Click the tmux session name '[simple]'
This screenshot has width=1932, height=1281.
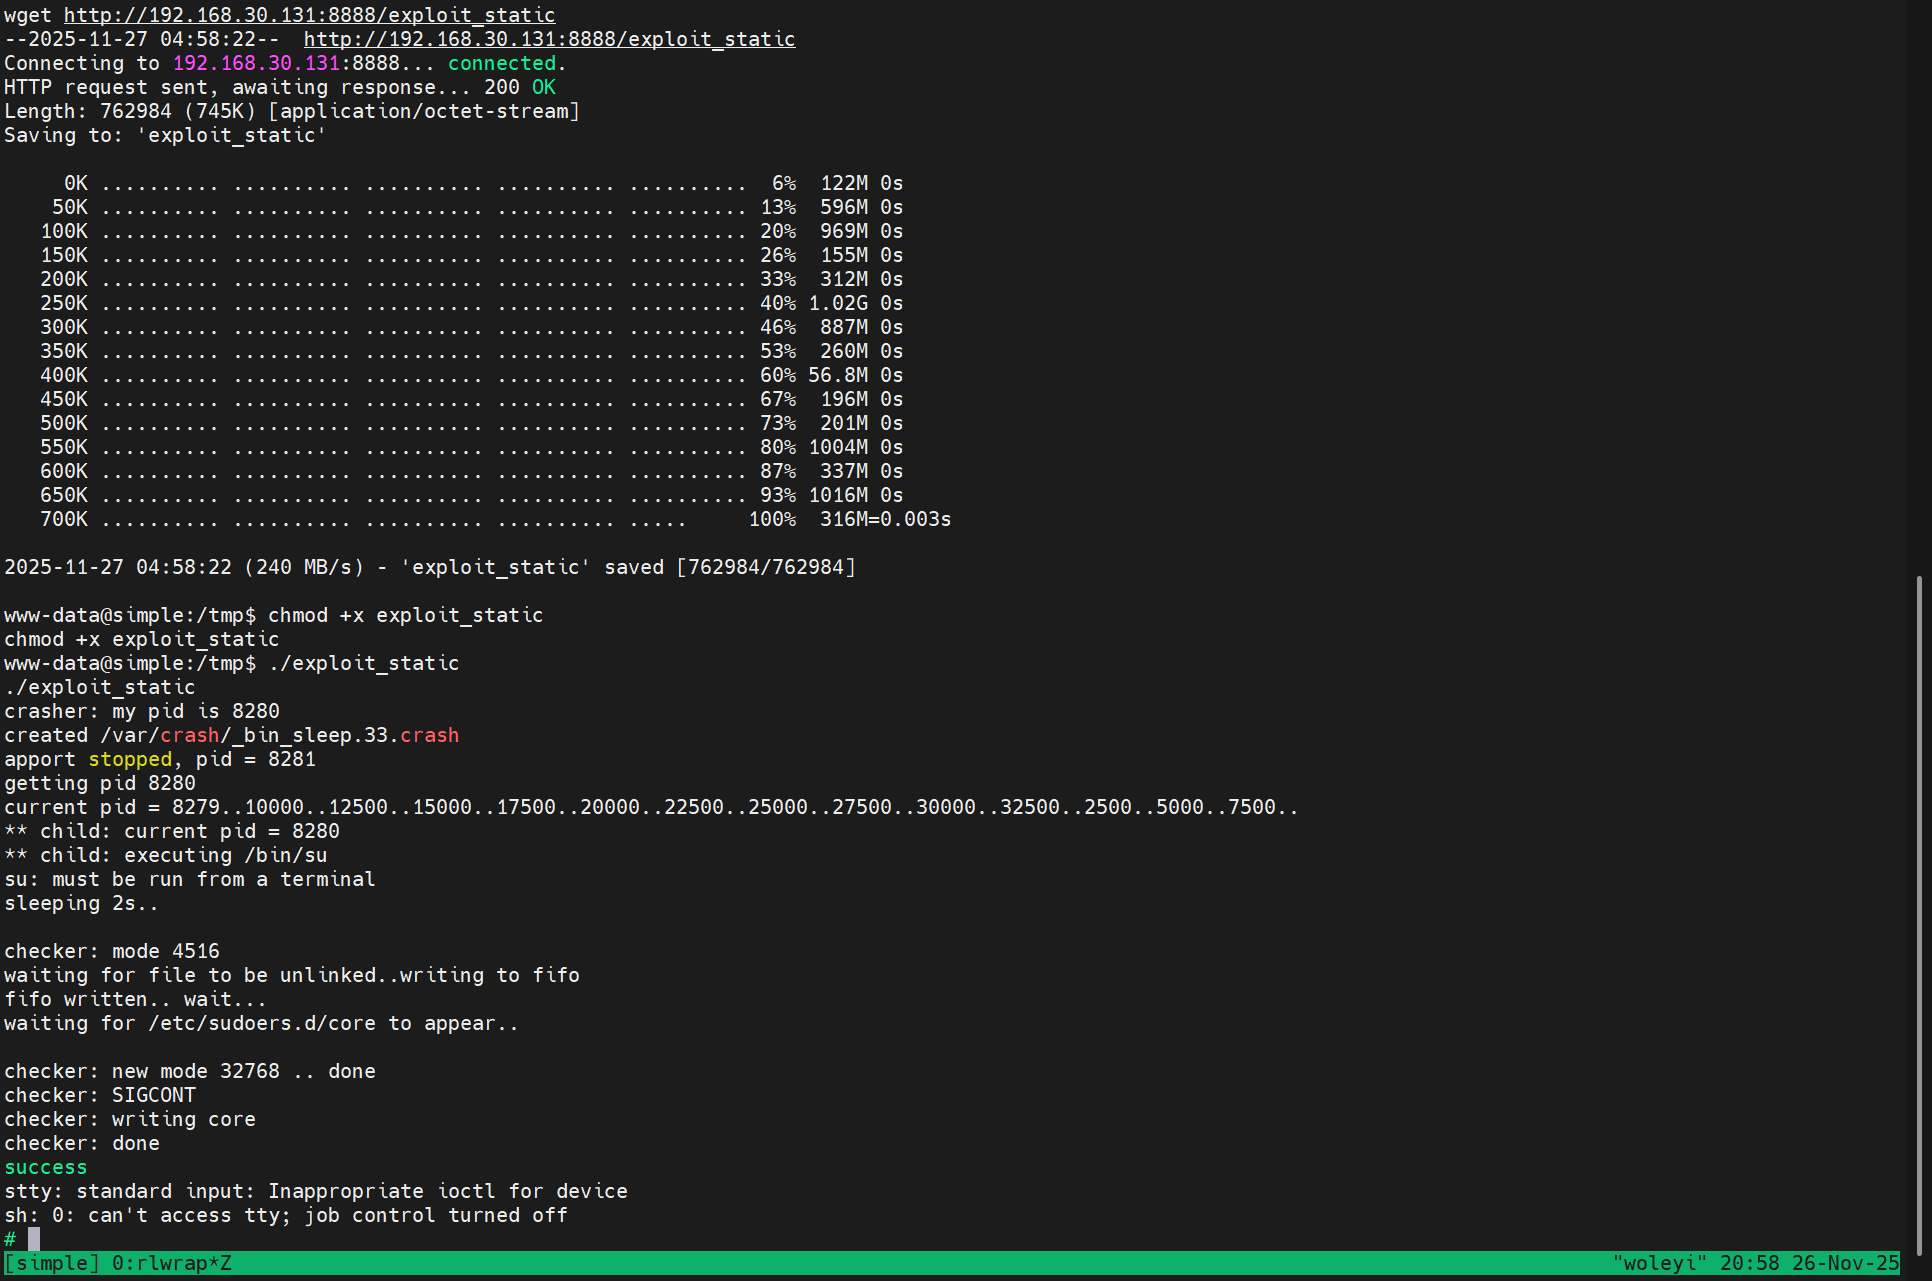click(52, 1263)
